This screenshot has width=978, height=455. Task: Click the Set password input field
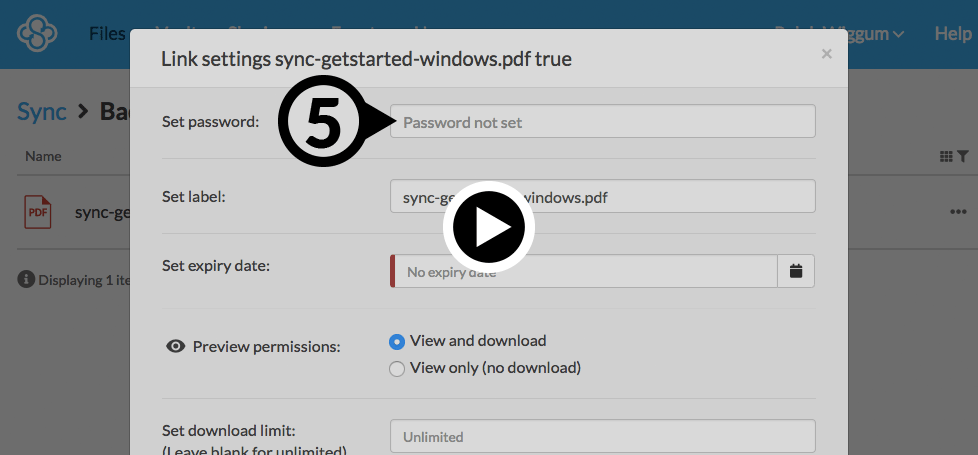tap(602, 122)
